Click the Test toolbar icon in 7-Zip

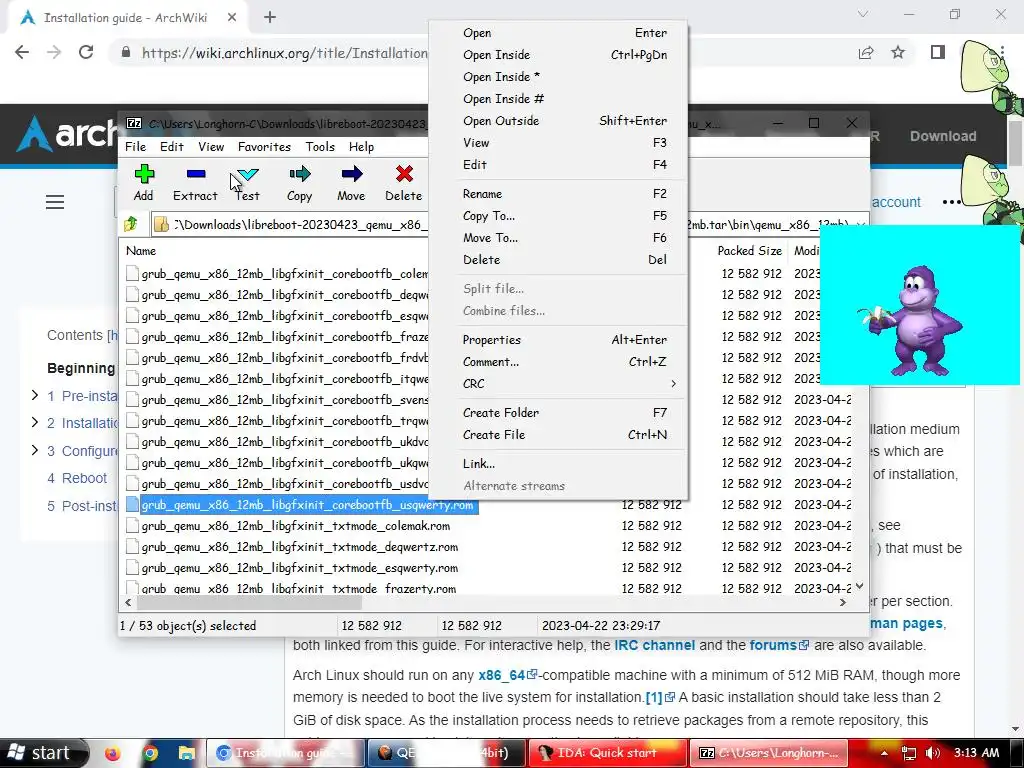pos(248,174)
